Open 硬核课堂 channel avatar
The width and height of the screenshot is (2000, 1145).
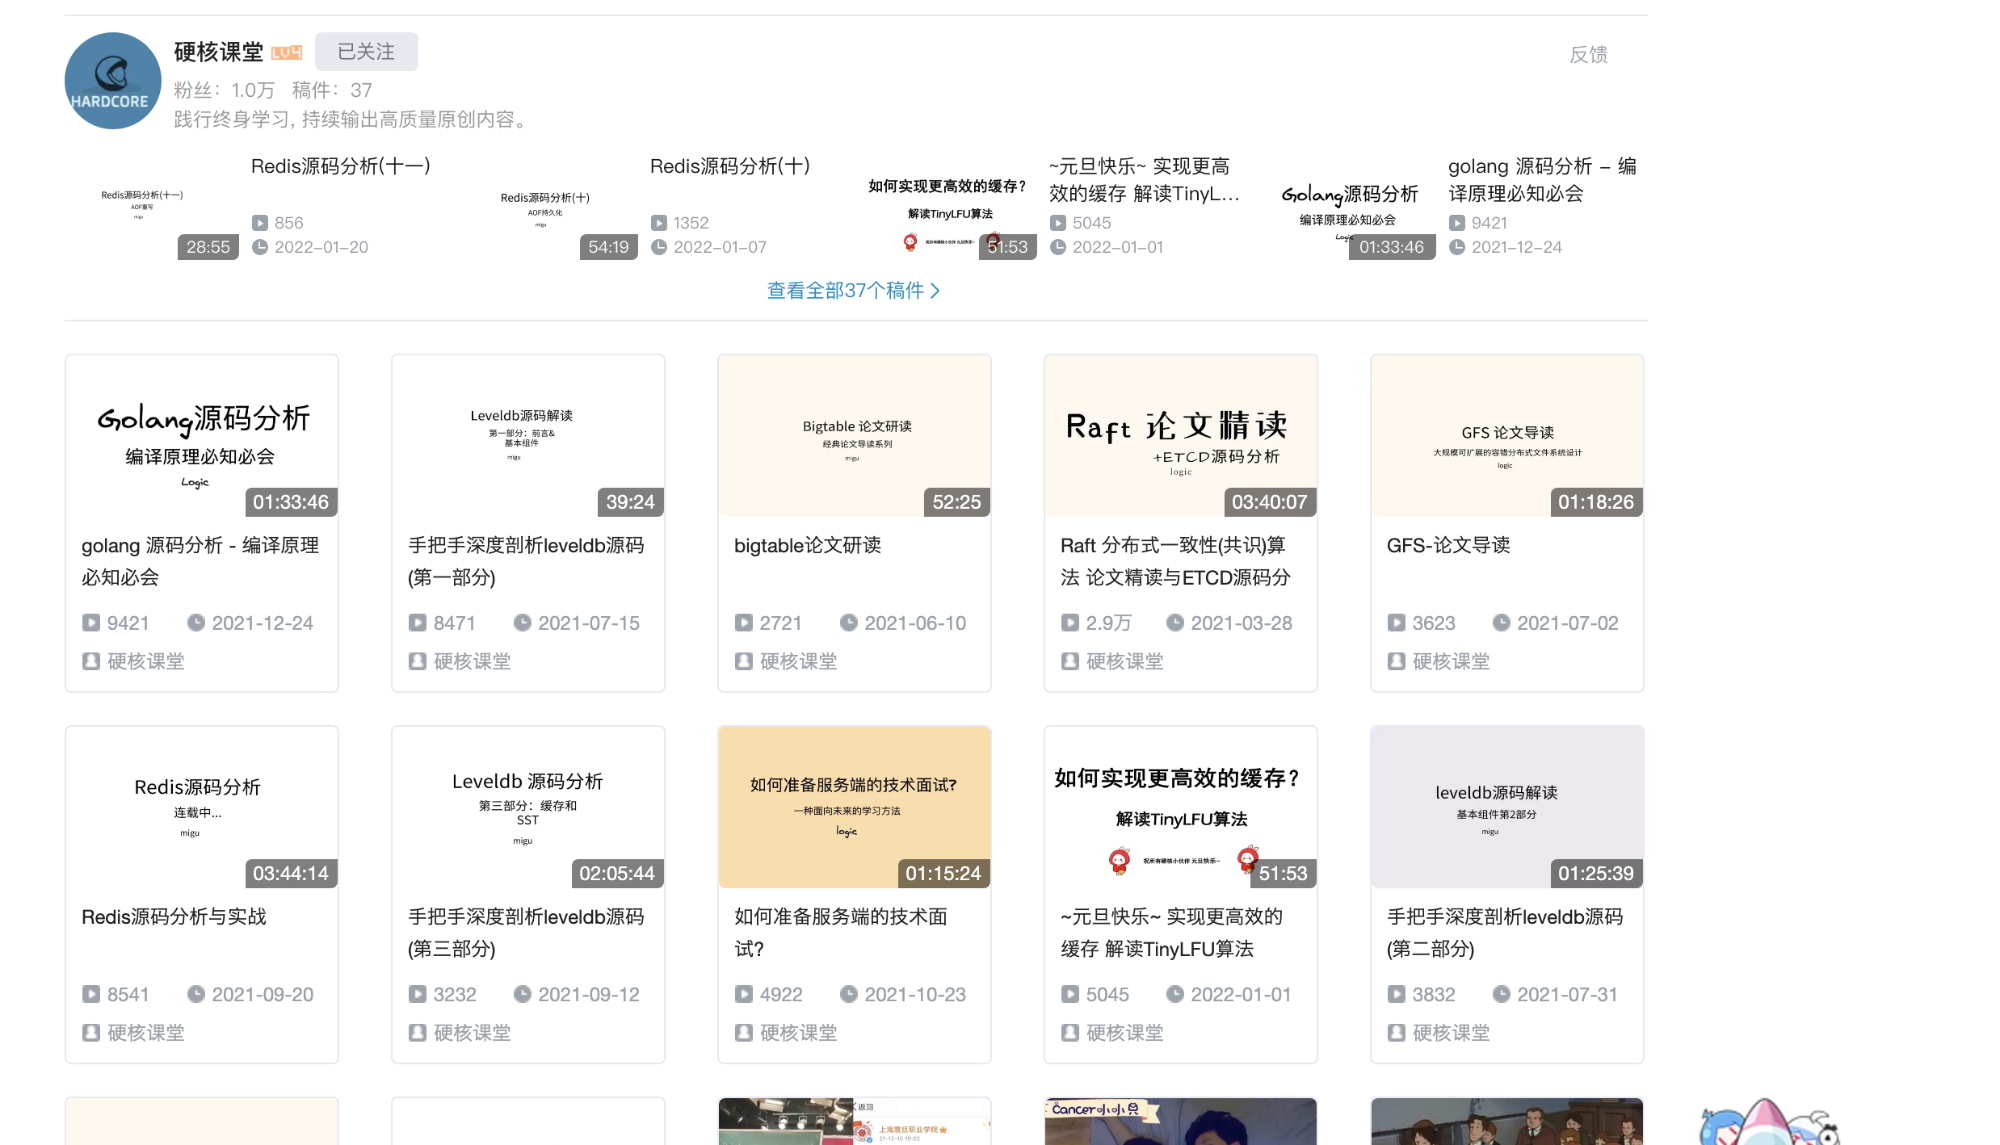[x=113, y=80]
